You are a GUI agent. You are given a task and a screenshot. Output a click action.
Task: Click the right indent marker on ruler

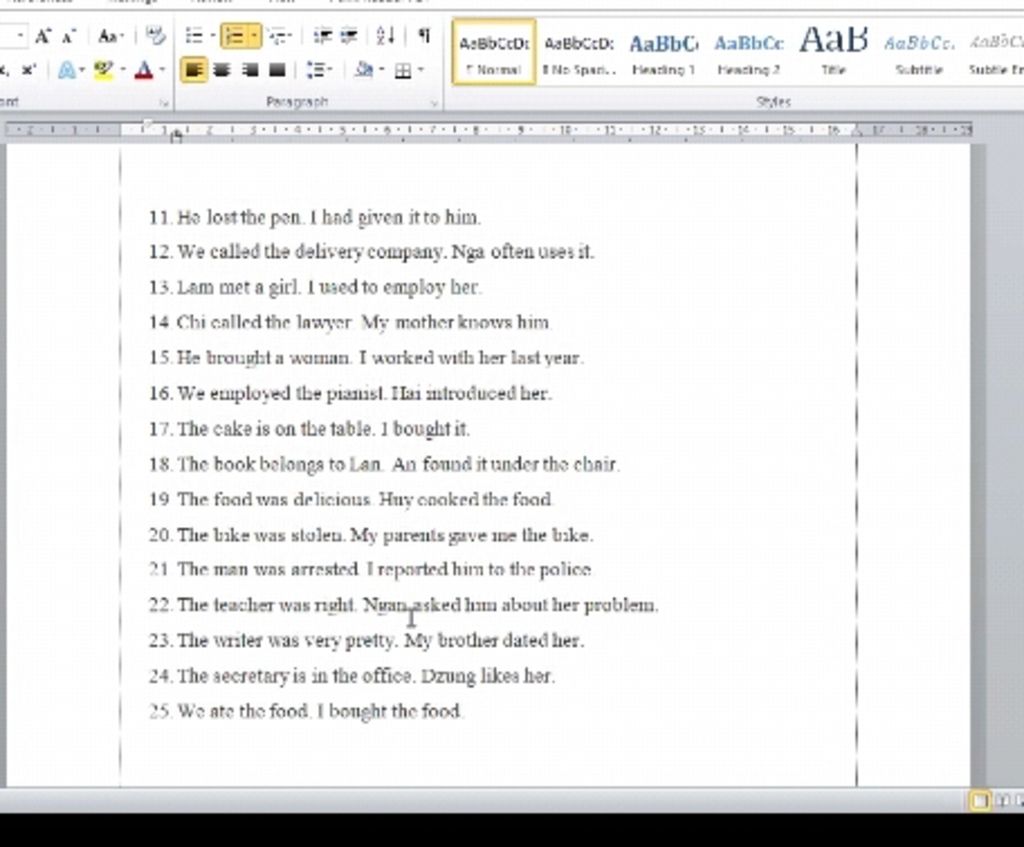coord(857,131)
